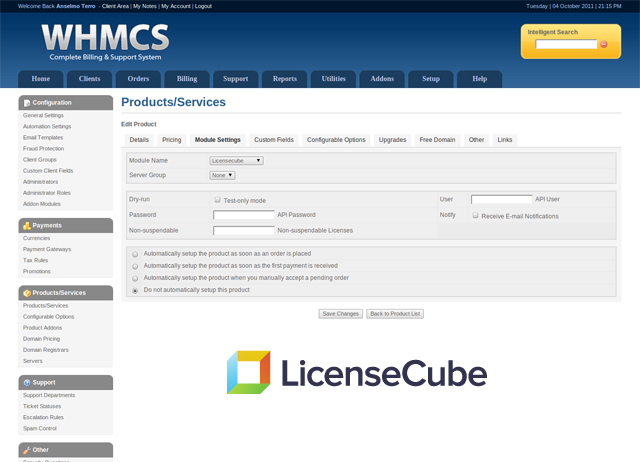The image size is (640, 462).
Task: Switch to the Details tab
Action: coord(139,140)
